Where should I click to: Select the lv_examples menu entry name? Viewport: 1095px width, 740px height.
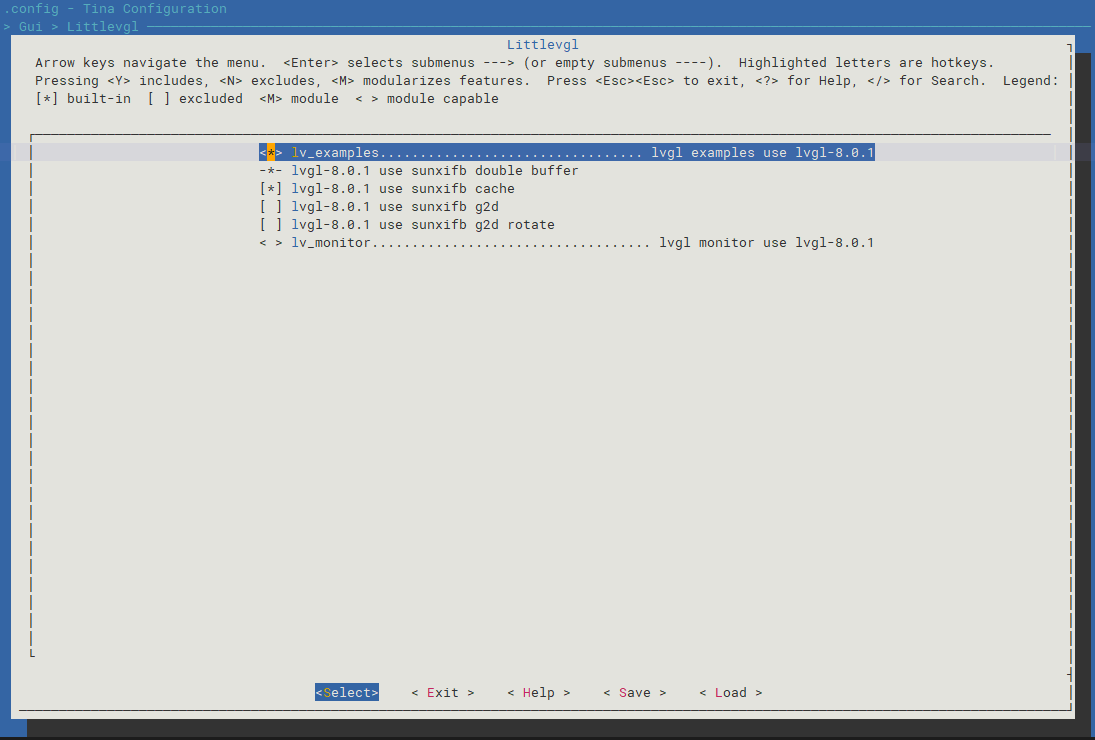click(335, 153)
